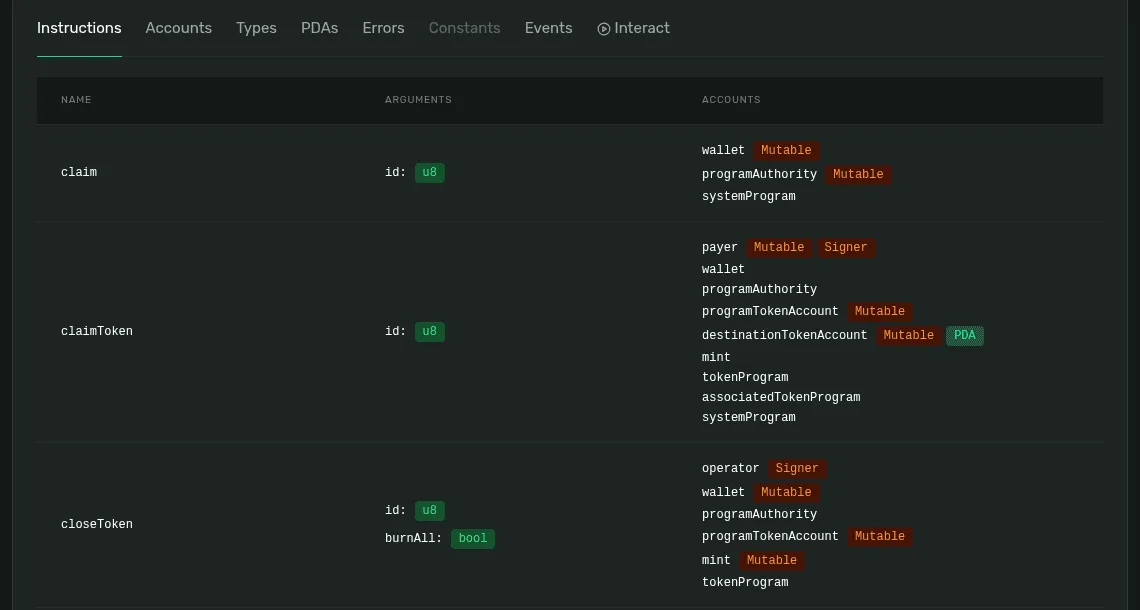Click programTokenAccount in the claimToken row

tap(770, 311)
